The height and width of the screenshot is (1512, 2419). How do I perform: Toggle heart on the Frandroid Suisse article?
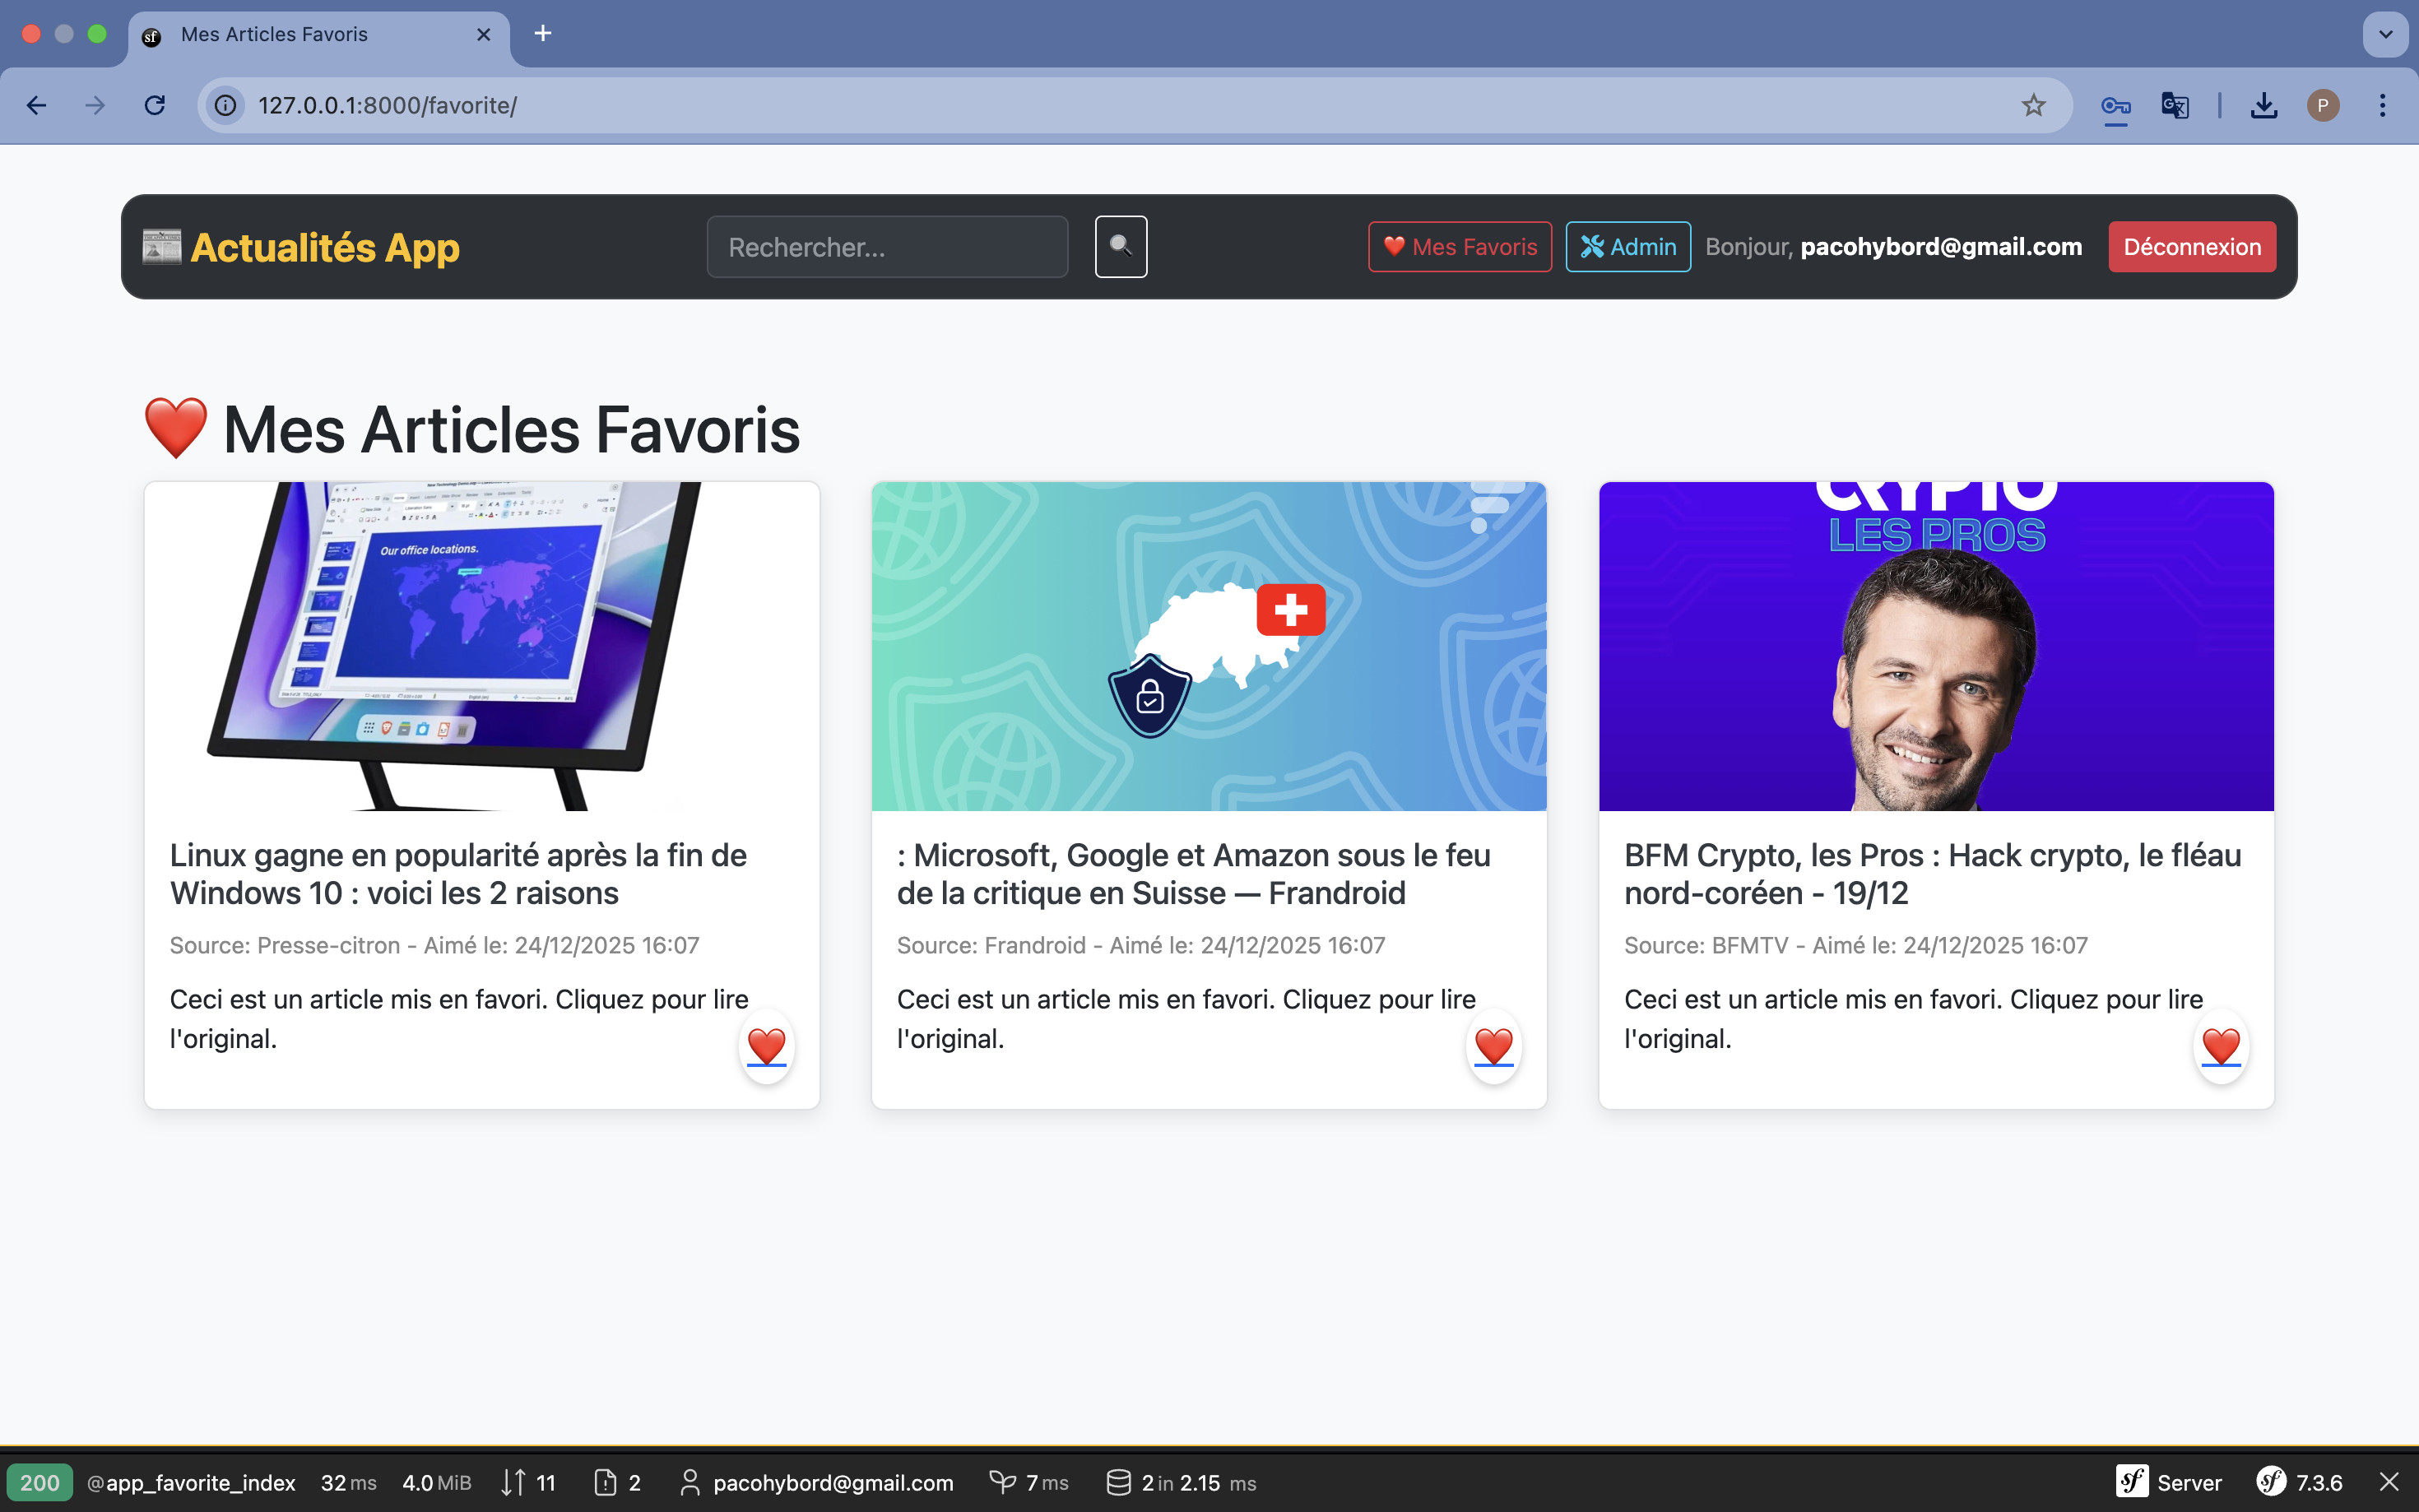1493,1046
